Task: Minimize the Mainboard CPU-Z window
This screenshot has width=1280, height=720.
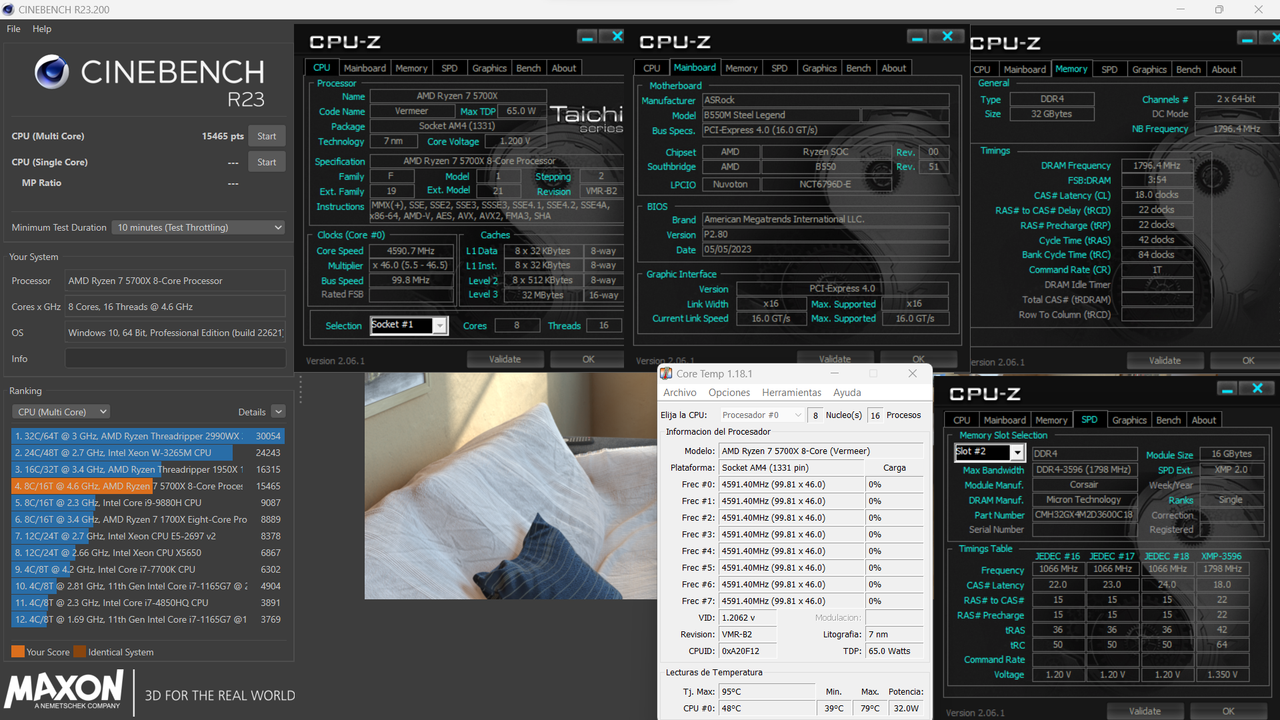Action: pyautogui.click(x=917, y=37)
